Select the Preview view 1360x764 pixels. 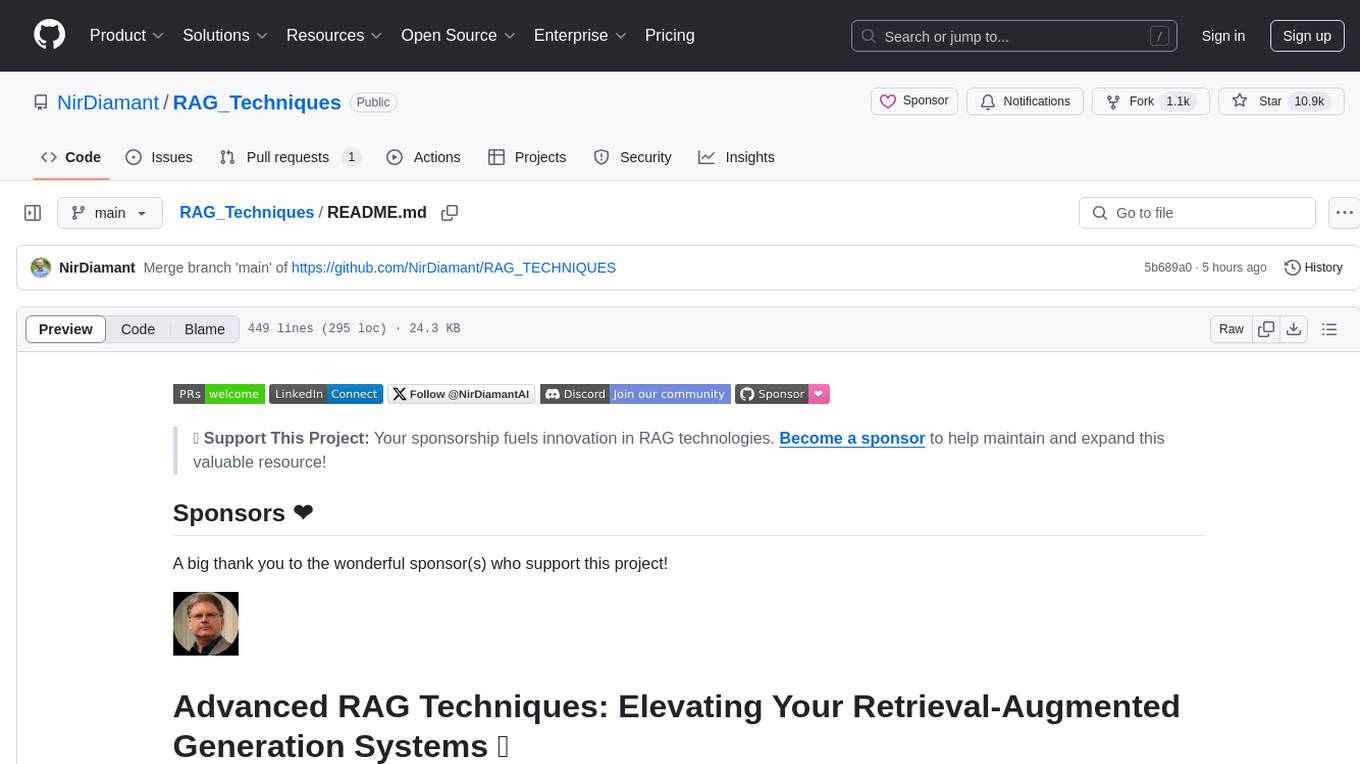click(x=66, y=329)
